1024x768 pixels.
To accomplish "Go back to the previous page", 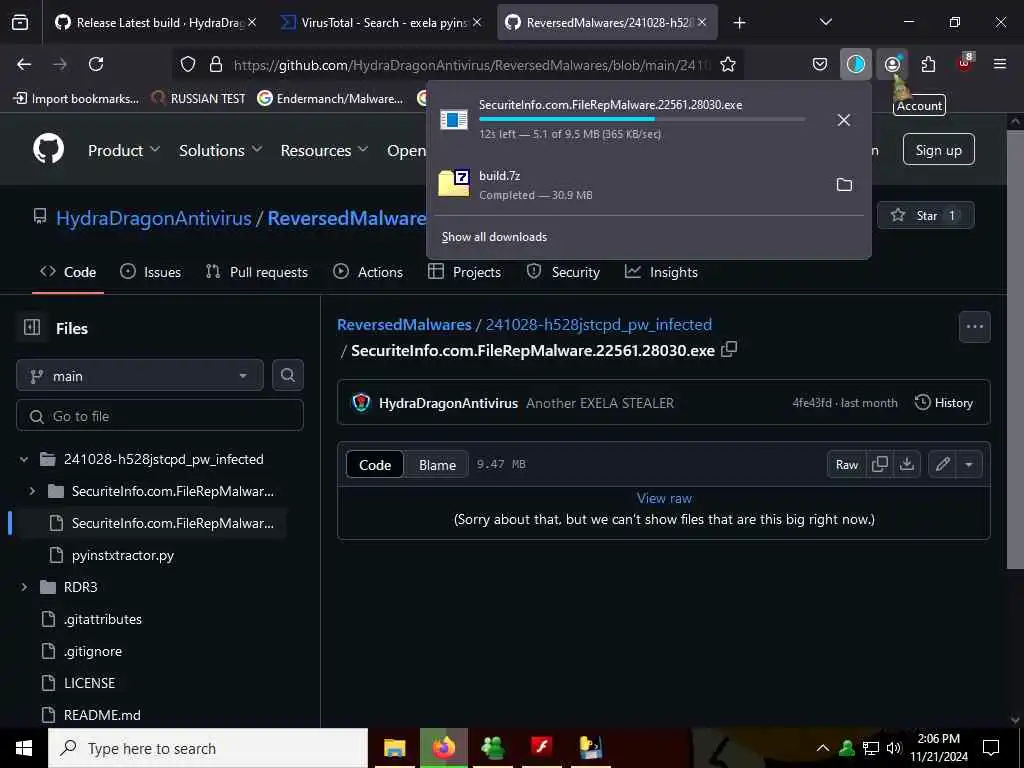I will point(24,64).
